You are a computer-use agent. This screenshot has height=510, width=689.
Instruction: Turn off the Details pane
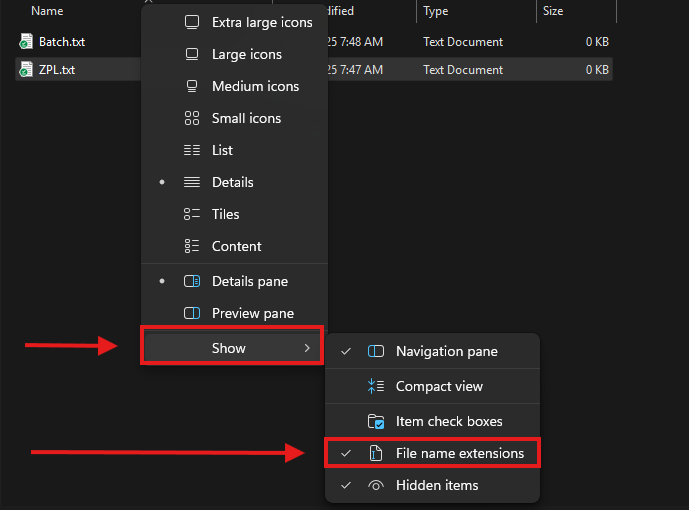(251, 282)
